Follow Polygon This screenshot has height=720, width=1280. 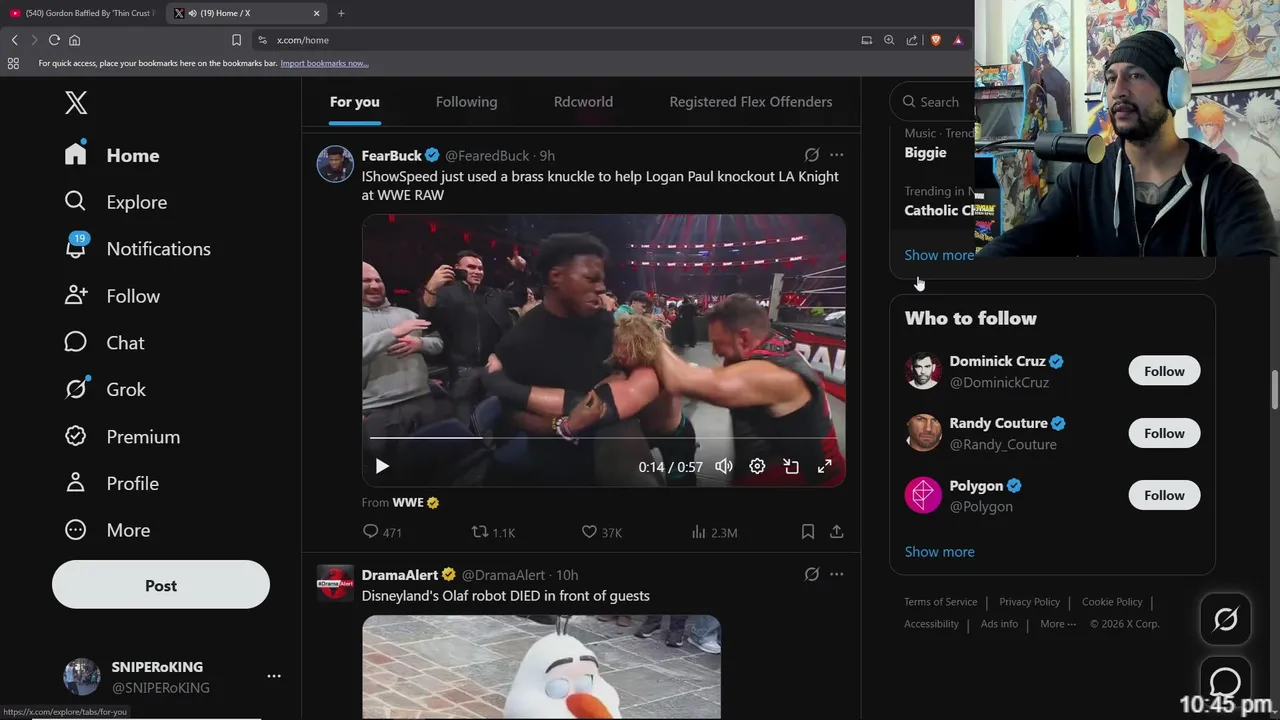tap(1164, 495)
